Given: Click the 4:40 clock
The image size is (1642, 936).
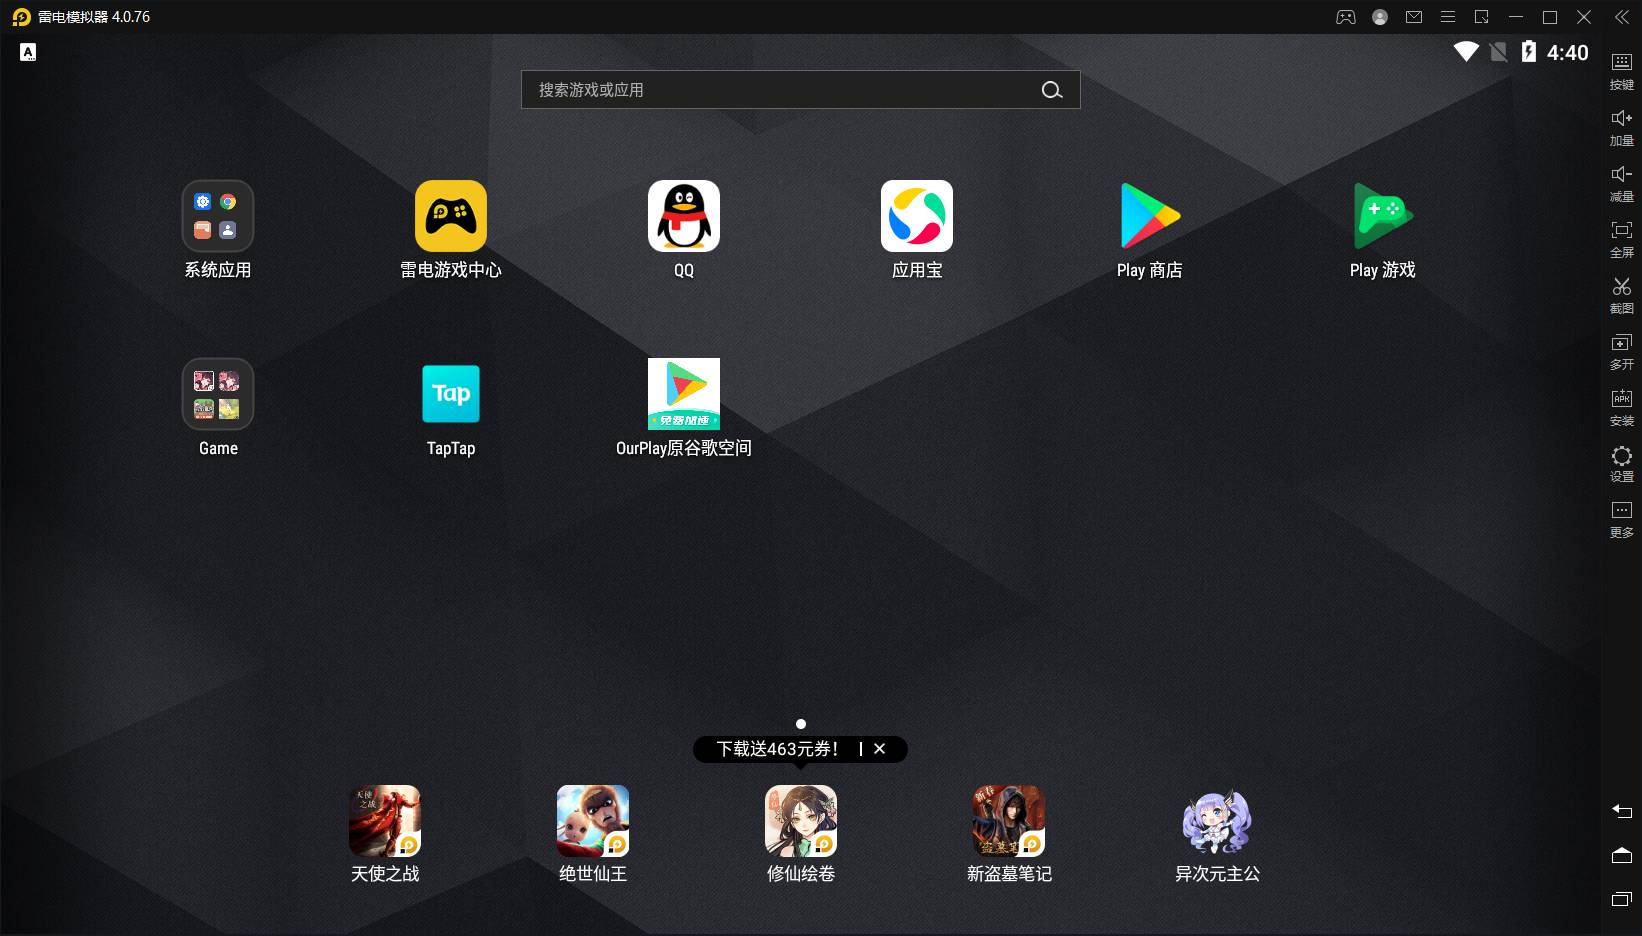Looking at the screenshot, I should pyautogui.click(x=1568, y=53).
